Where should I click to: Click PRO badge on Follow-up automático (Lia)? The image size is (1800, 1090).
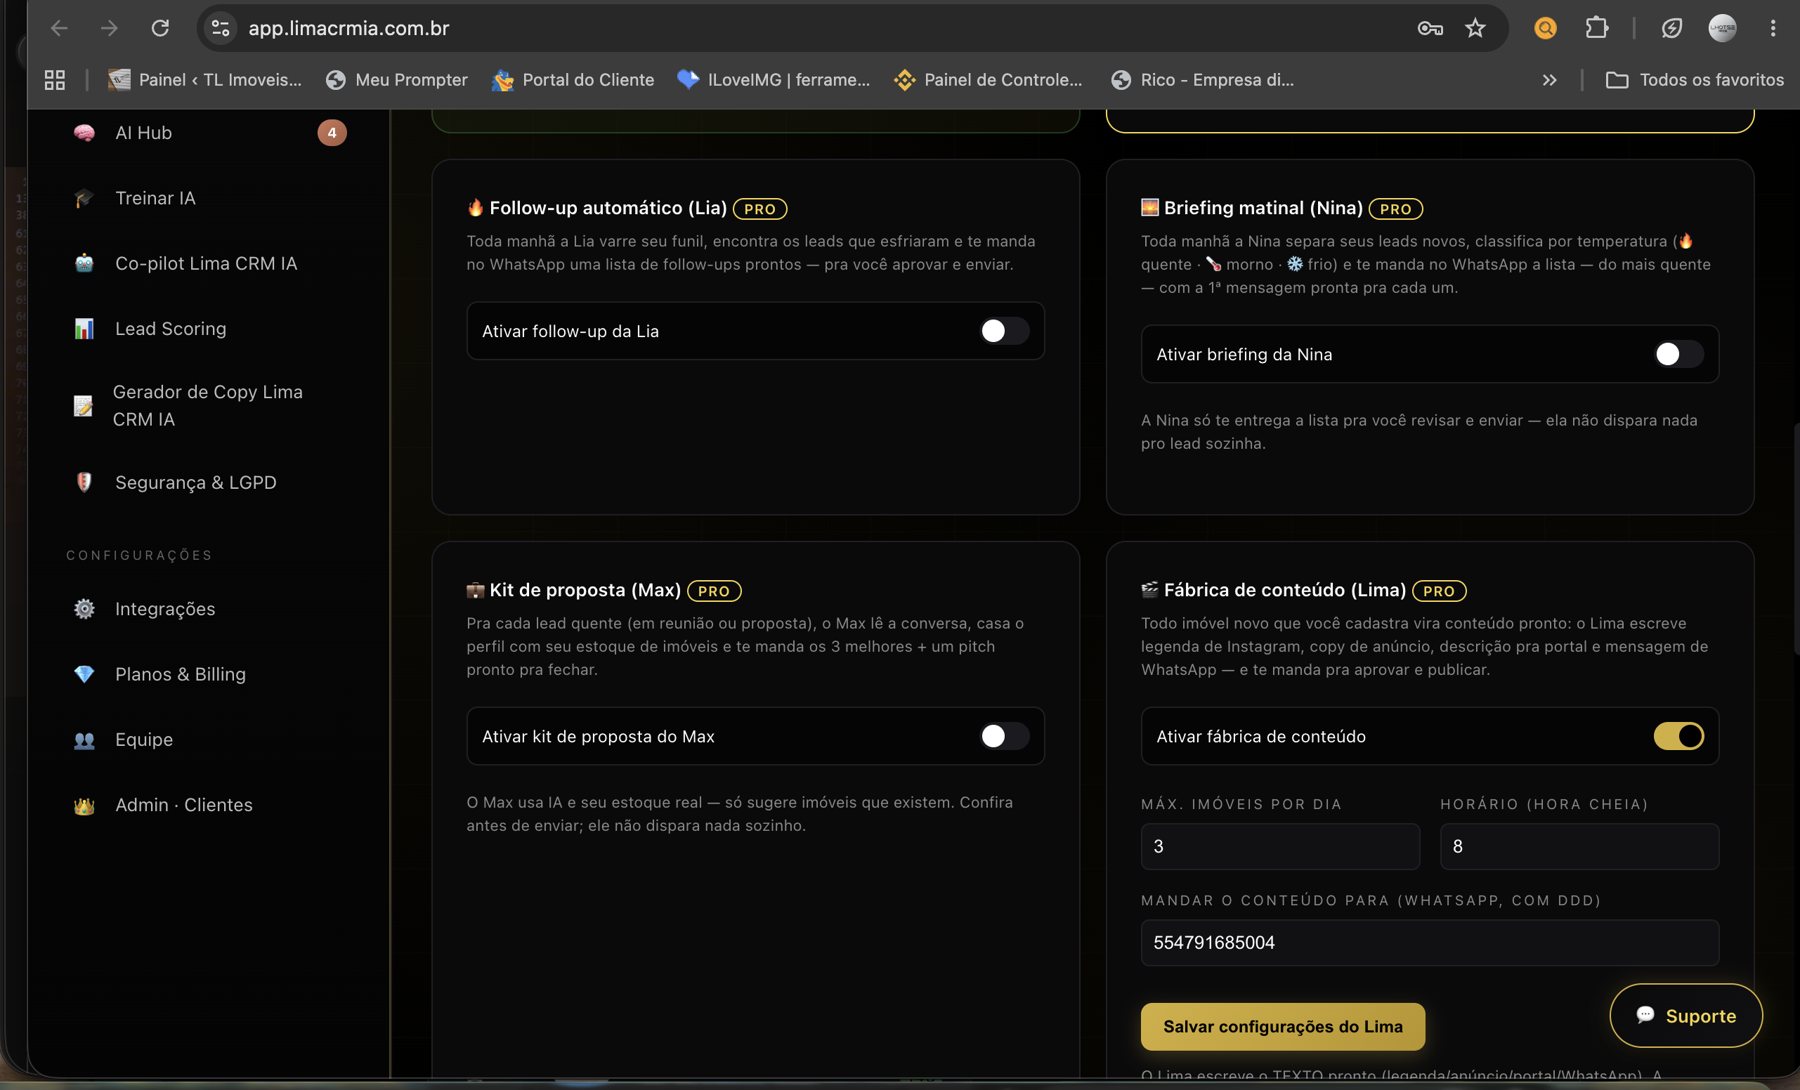coord(760,209)
